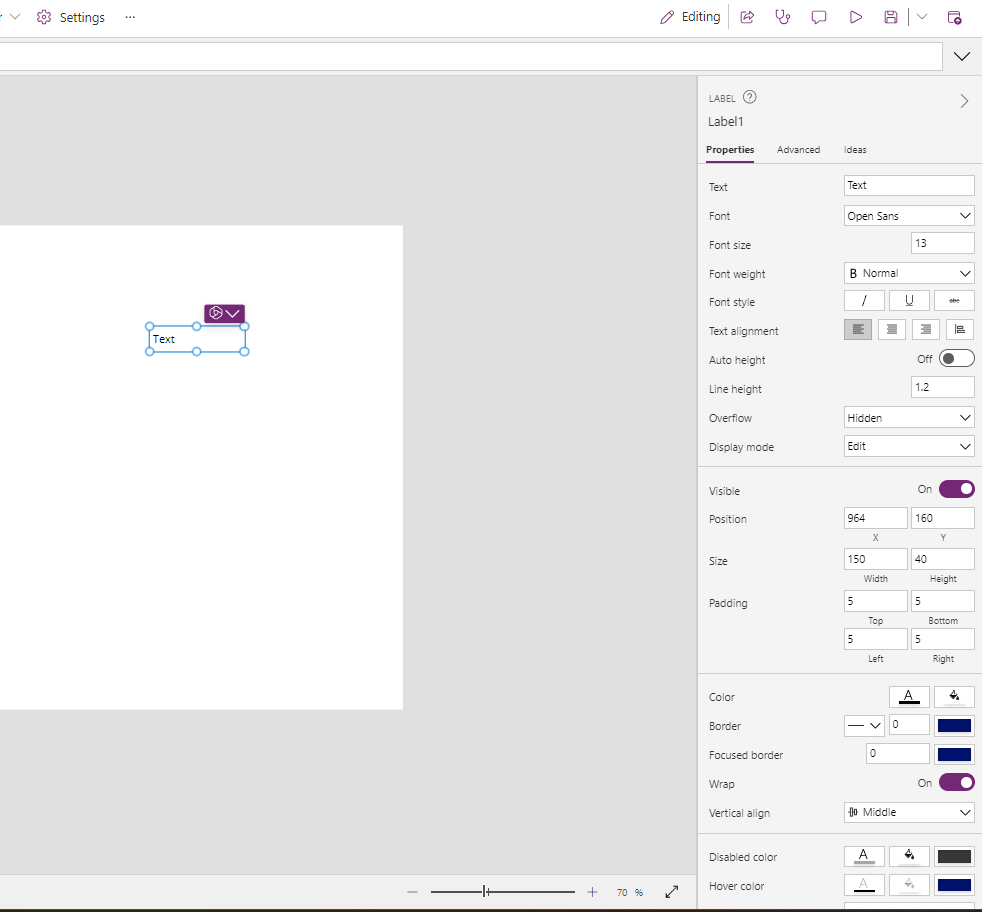
Task: Click the Padding Top field
Action: [x=875, y=601]
